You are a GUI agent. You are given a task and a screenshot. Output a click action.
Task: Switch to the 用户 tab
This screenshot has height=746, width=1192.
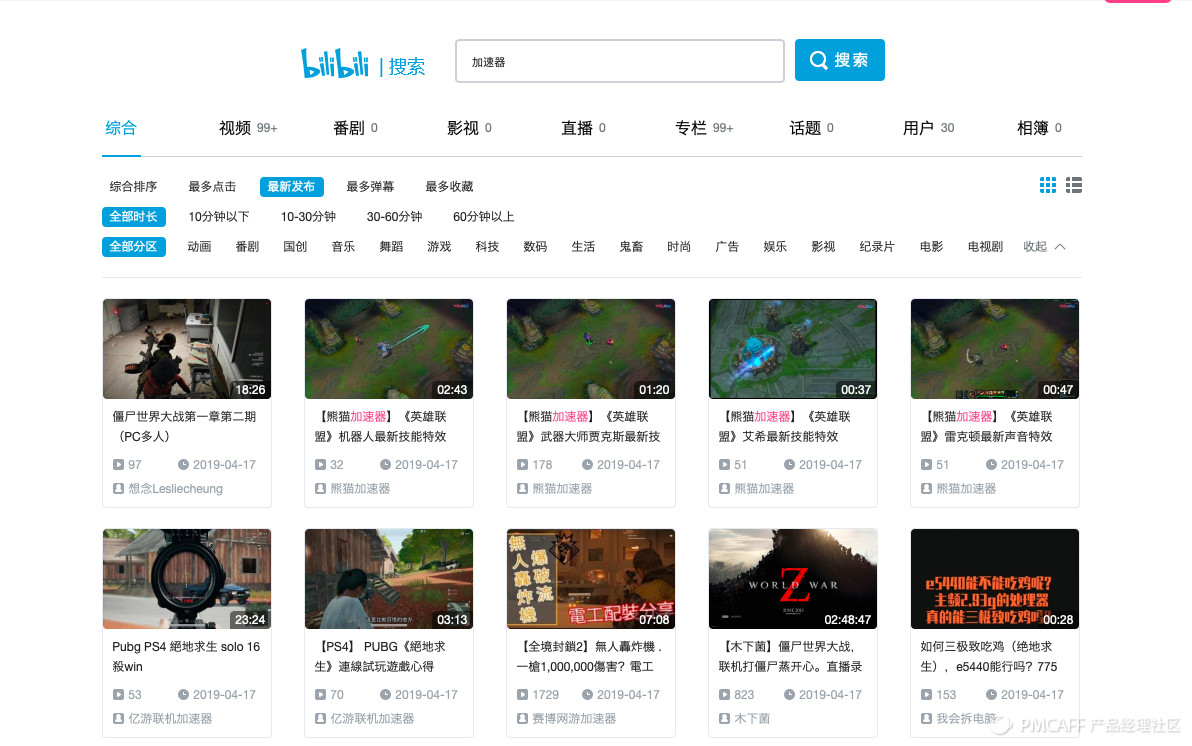tap(918, 128)
